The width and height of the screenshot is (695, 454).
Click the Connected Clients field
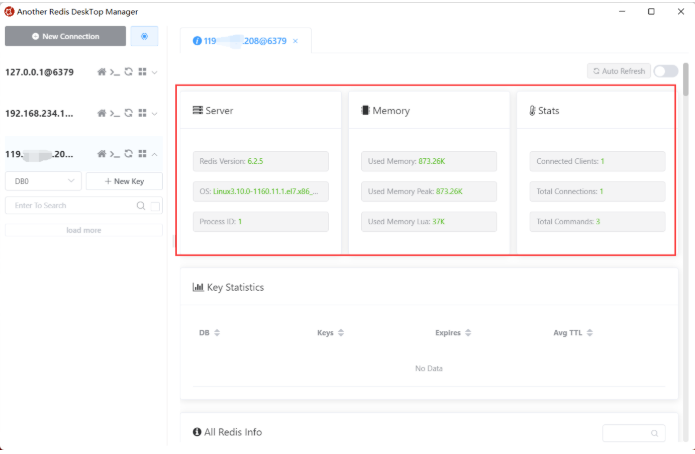597,161
